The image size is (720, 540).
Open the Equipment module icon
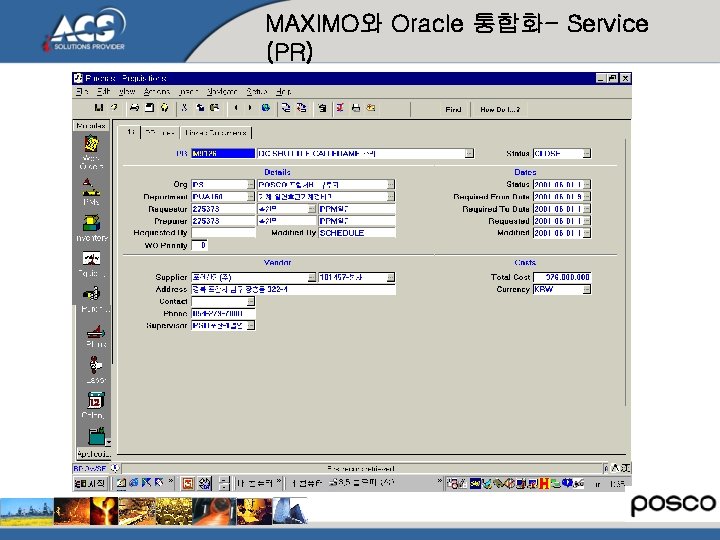point(91,259)
